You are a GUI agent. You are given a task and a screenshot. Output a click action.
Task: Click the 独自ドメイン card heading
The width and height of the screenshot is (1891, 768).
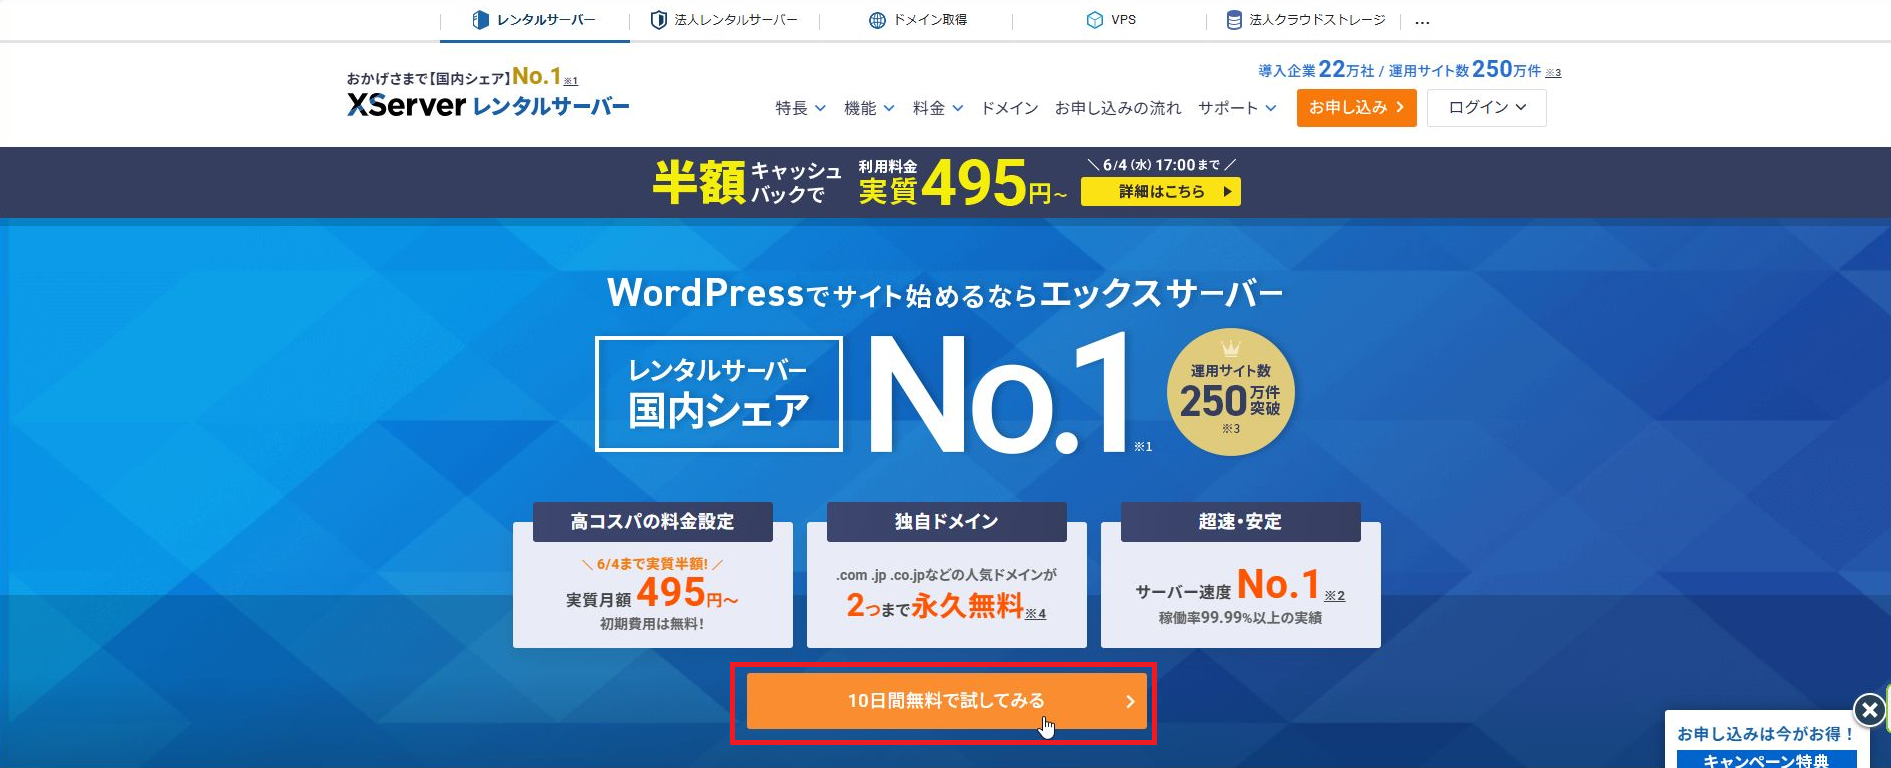pyautogui.click(x=946, y=521)
